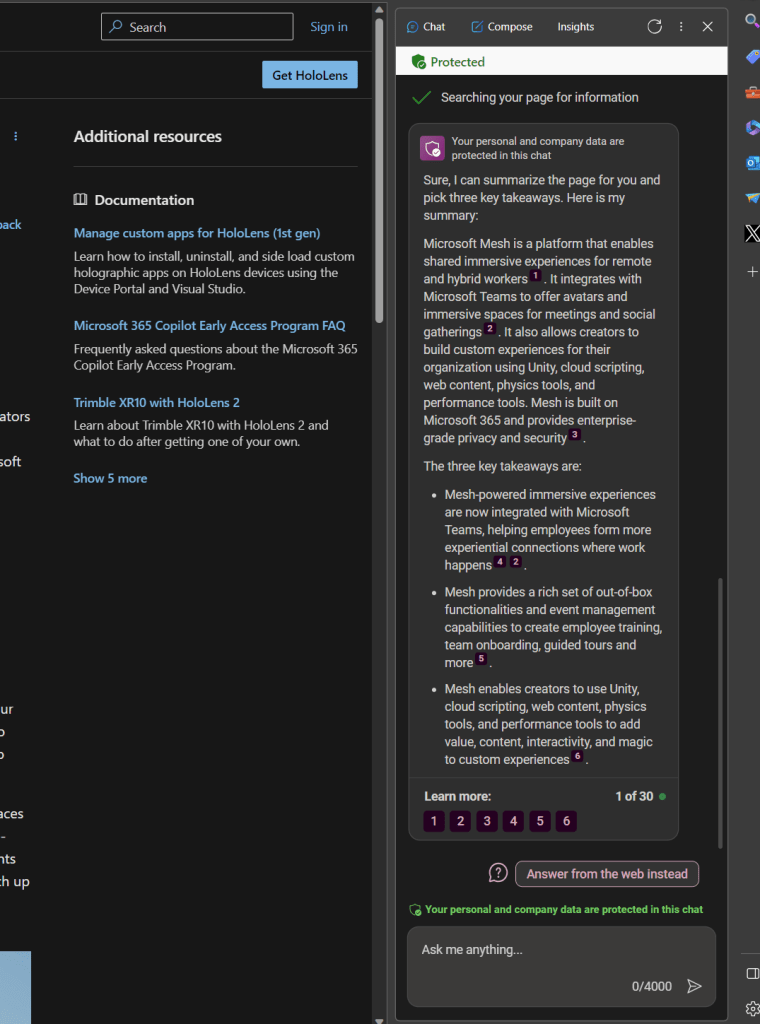This screenshot has height=1024, width=760.
Task: Open the Shopping tag icon in sidebar
Action: (752, 58)
